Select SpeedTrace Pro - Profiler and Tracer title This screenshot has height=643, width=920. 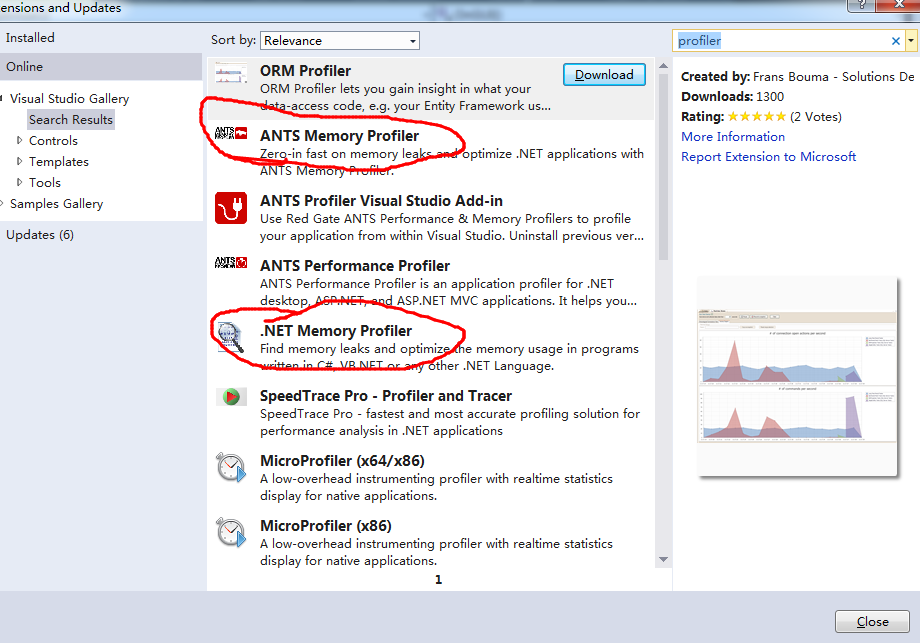pyautogui.click(x=386, y=396)
